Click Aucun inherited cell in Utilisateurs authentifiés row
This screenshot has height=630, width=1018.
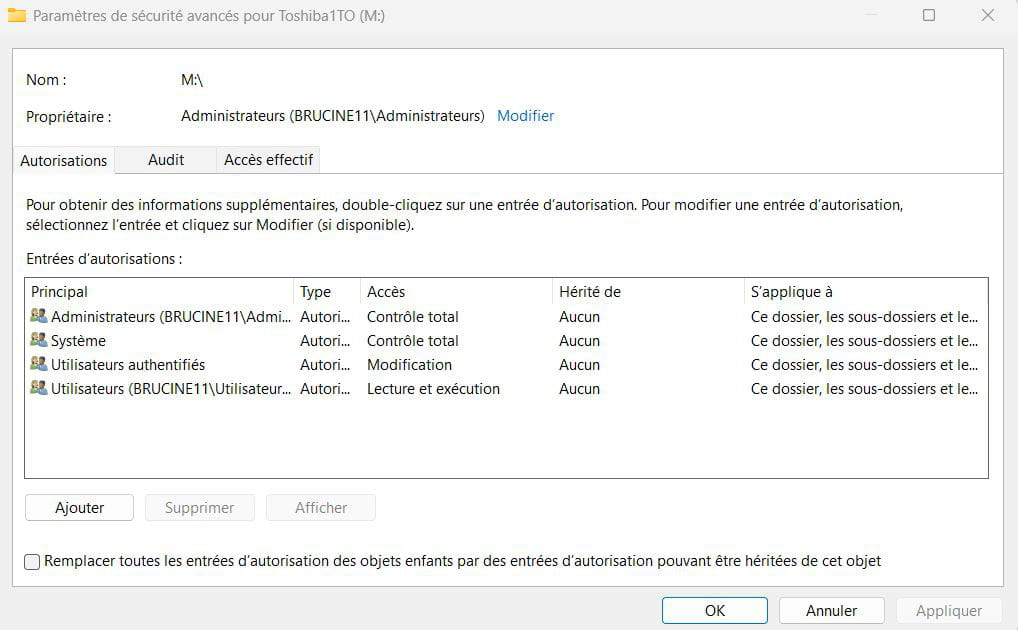click(x=579, y=364)
